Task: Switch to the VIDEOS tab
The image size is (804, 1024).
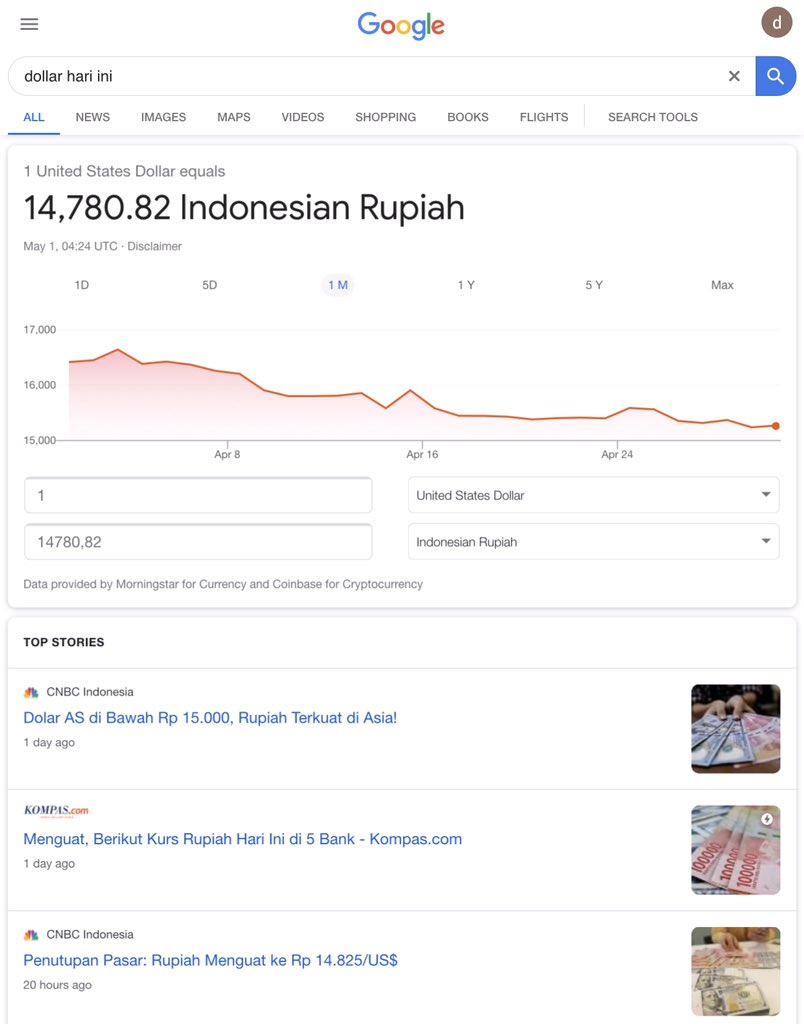Action: point(302,117)
